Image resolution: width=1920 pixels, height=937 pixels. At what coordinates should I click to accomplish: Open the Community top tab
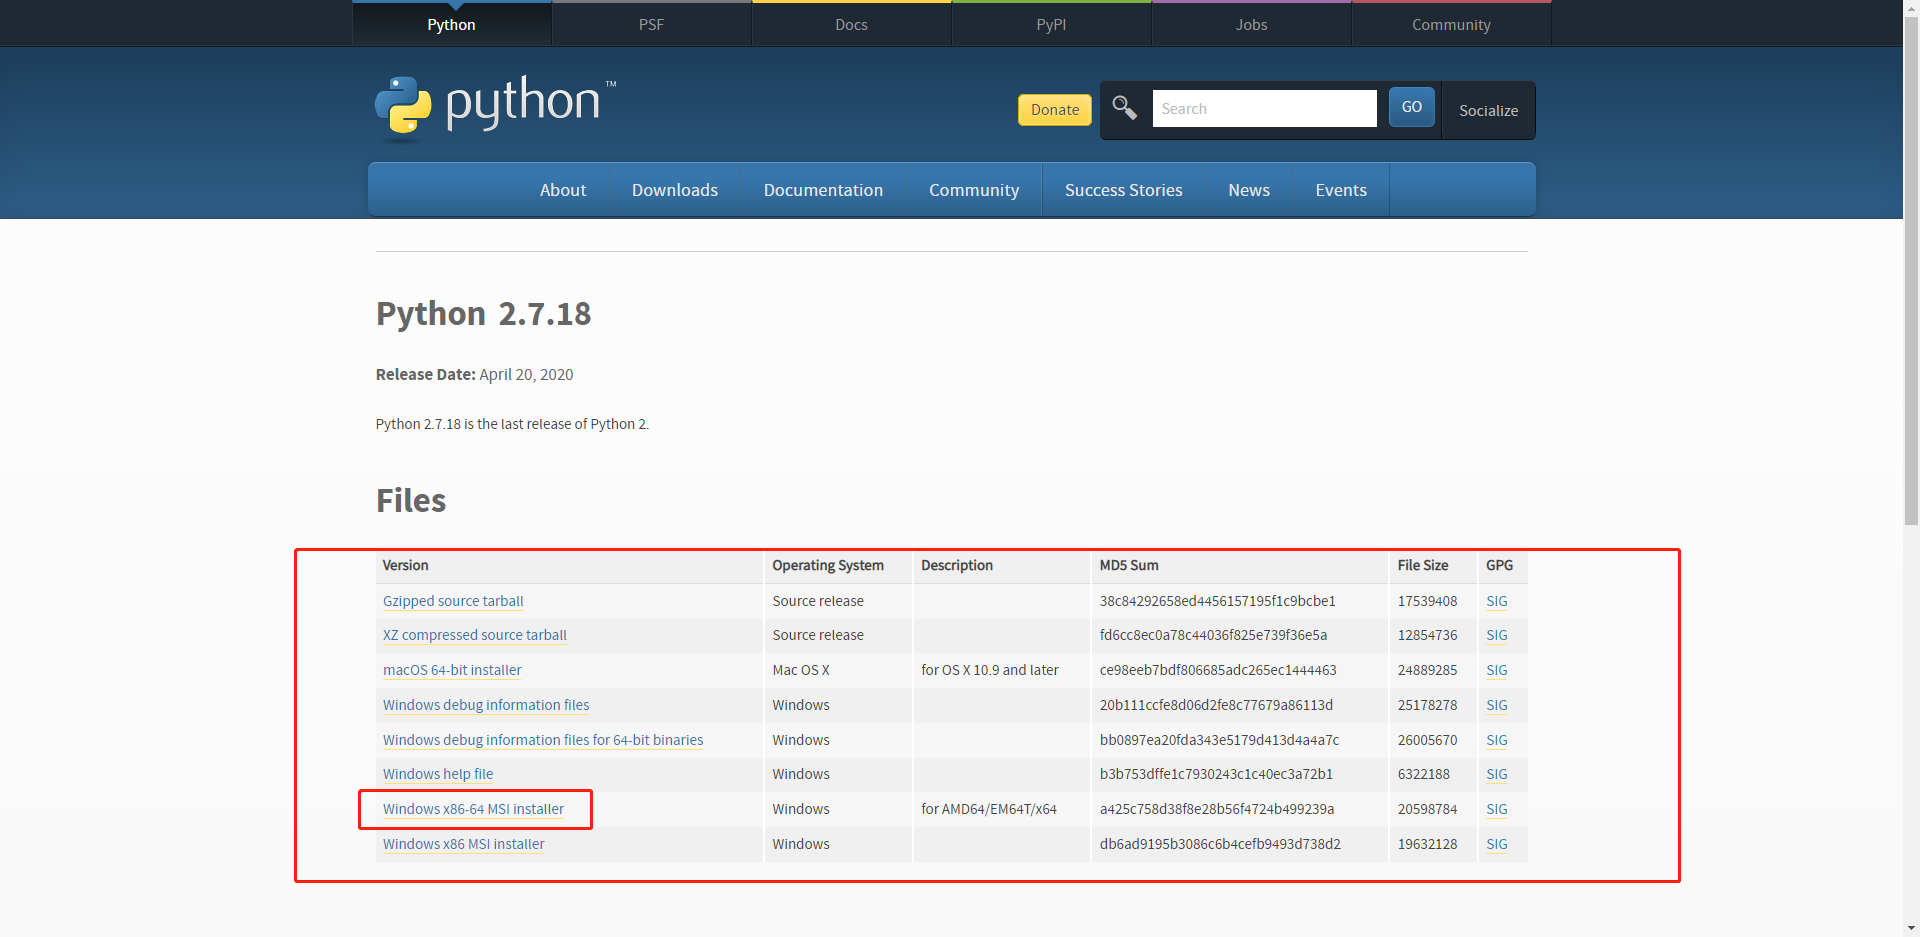[1451, 24]
